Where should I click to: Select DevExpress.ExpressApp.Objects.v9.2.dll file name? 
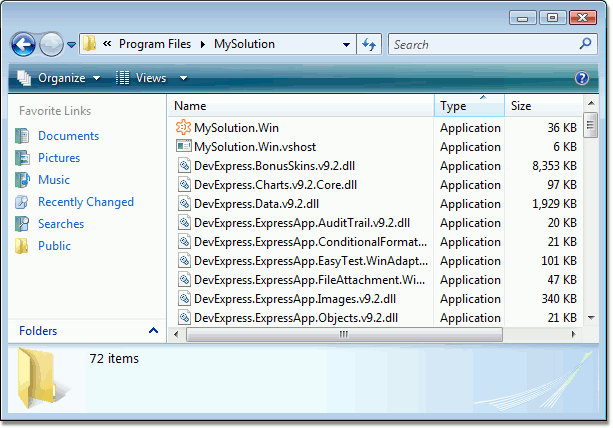click(296, 318)
